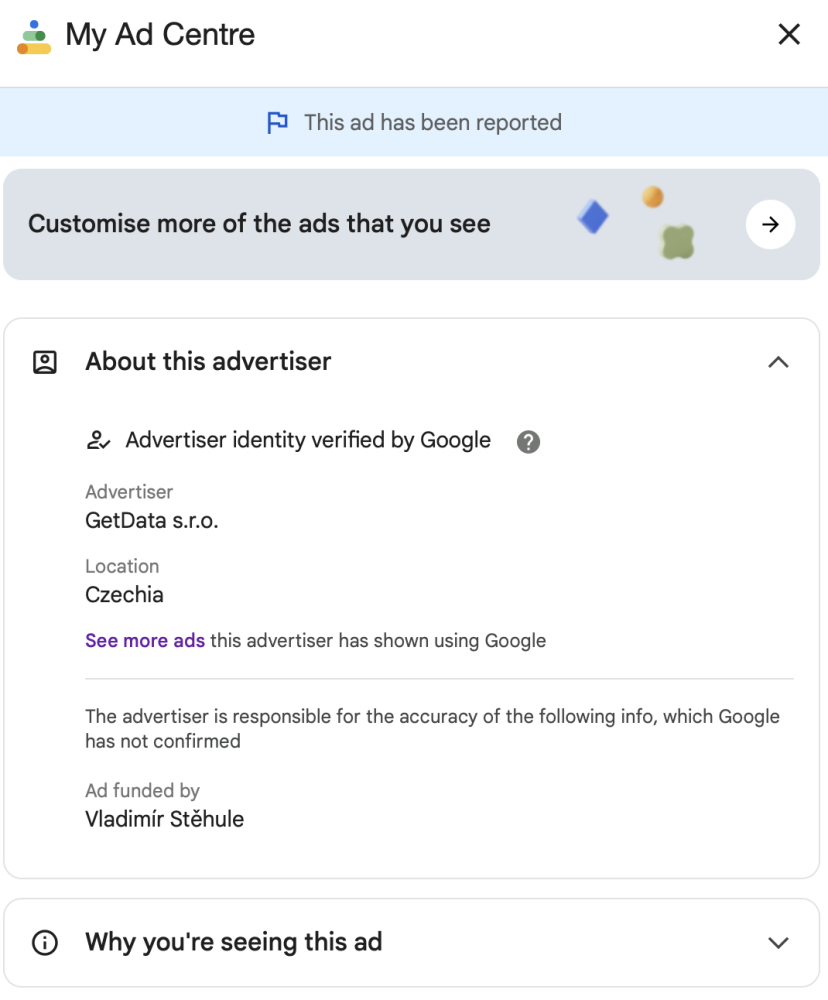Click the info icon beside "Why you're seeing"
This screenshot has width=828, height=1000.
(45, 942)
